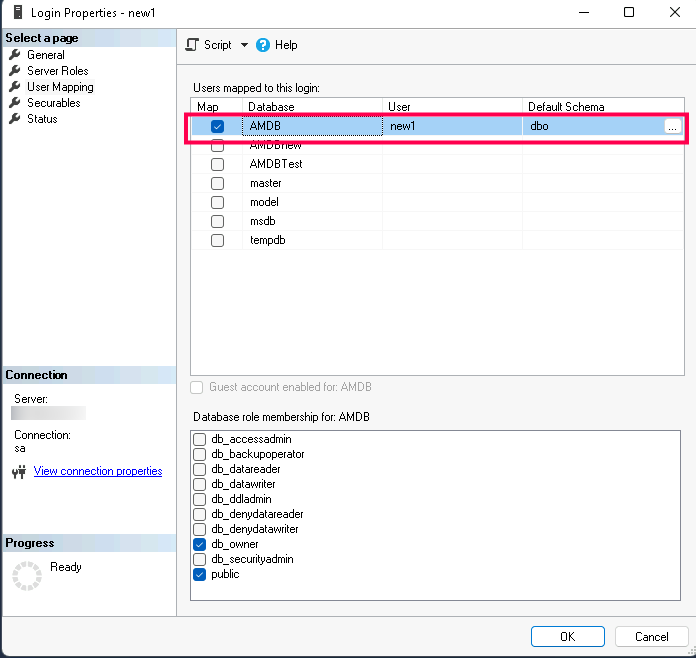Click the new1 User cell for AMDB
Viewport: 696px width, 658px height.
coord(452,127)
